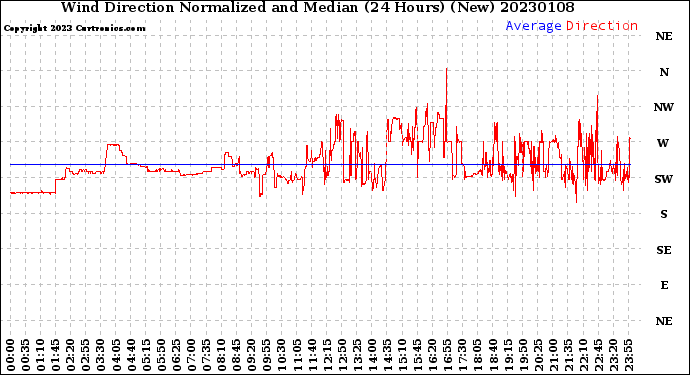
Task: Click the 'N' label on the direction axis
Action: [664, 72]
